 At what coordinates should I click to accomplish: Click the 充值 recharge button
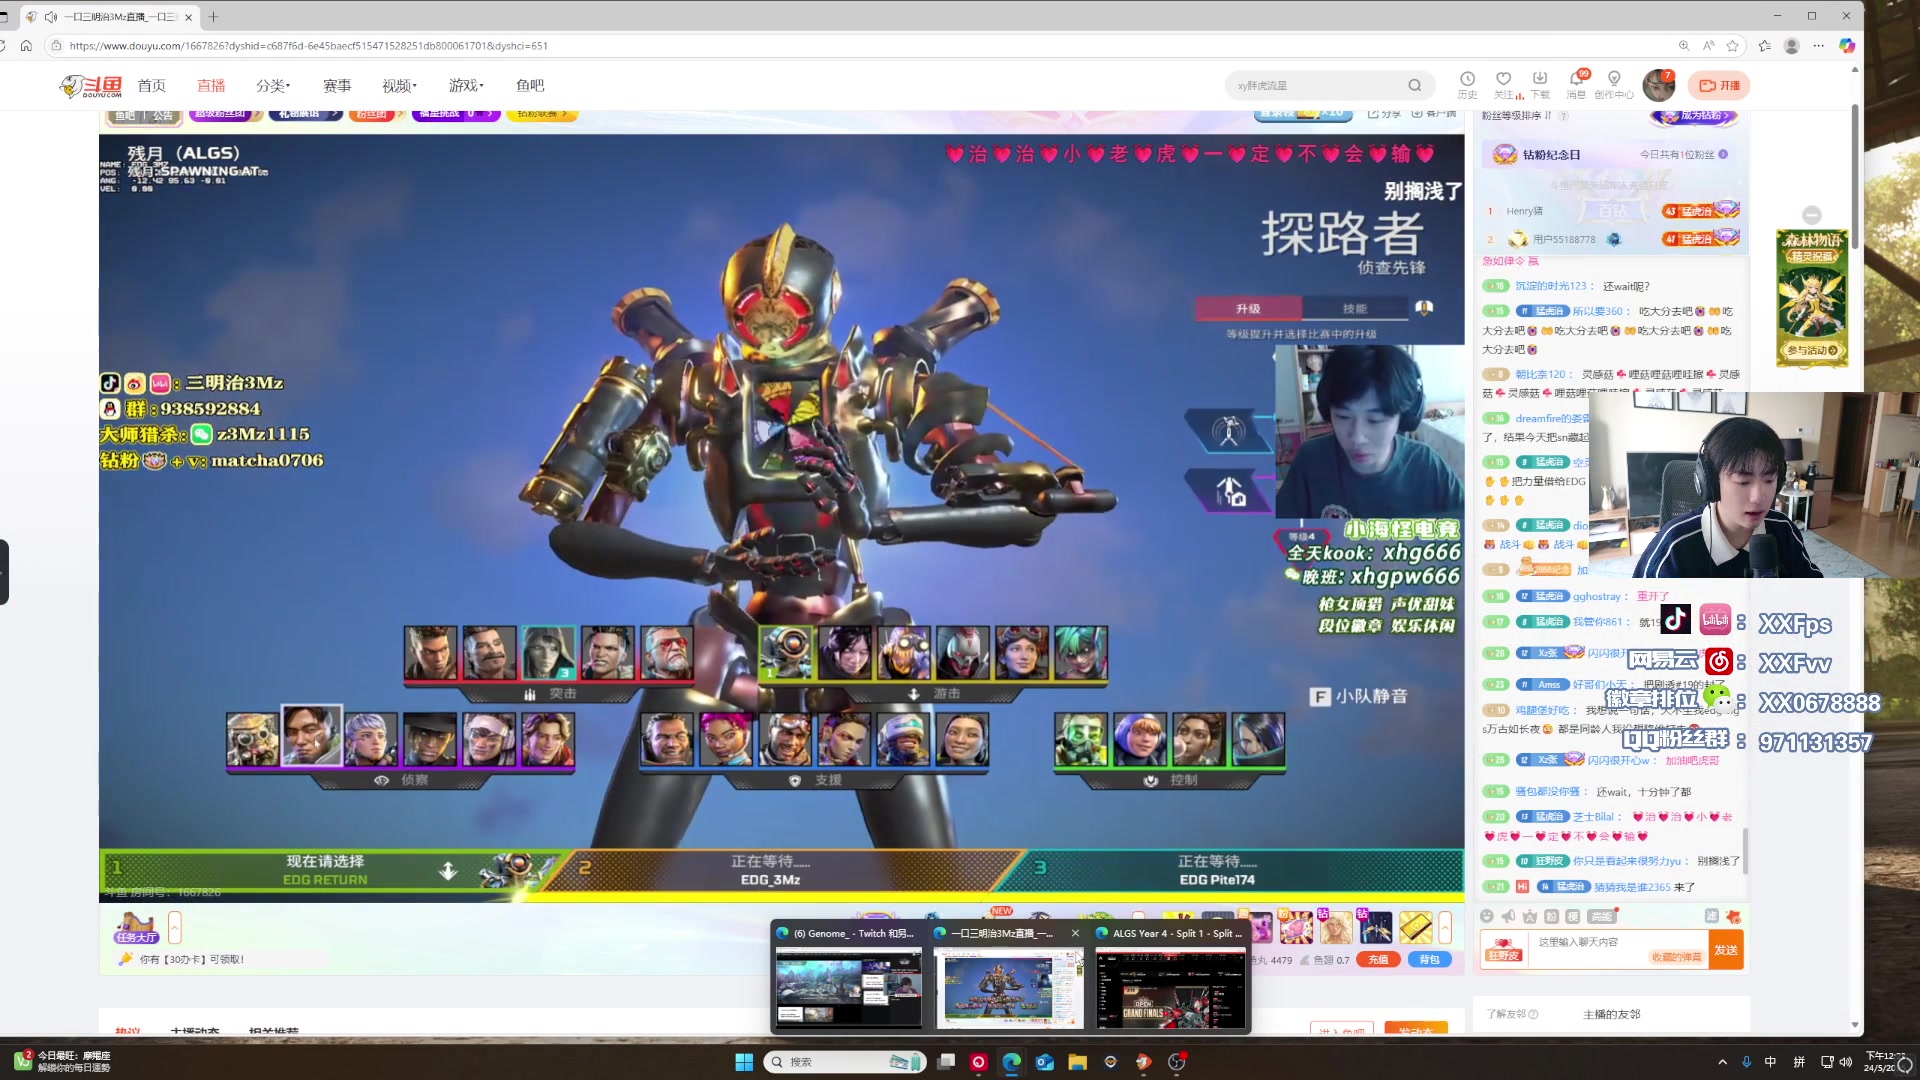[1378, 960]
